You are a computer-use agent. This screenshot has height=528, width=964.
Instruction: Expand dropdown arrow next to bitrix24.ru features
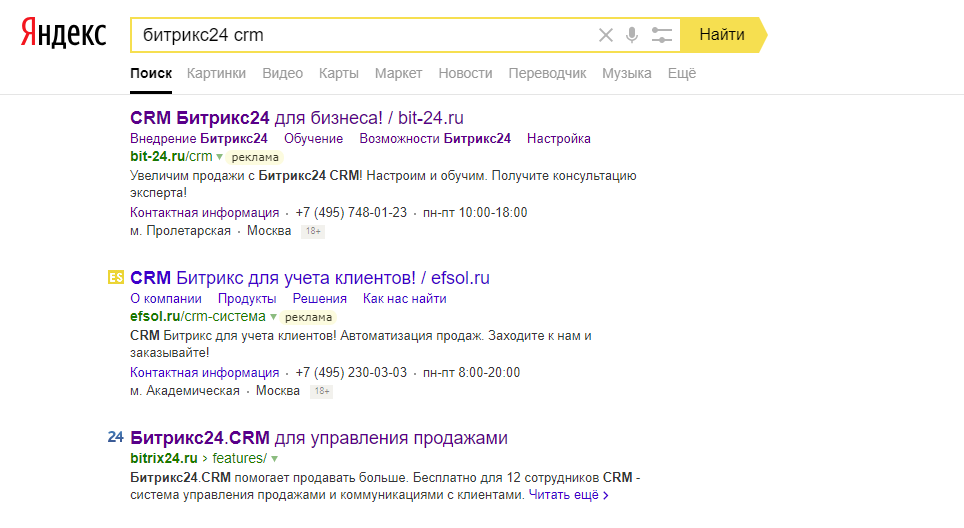[x=274, y=458]
